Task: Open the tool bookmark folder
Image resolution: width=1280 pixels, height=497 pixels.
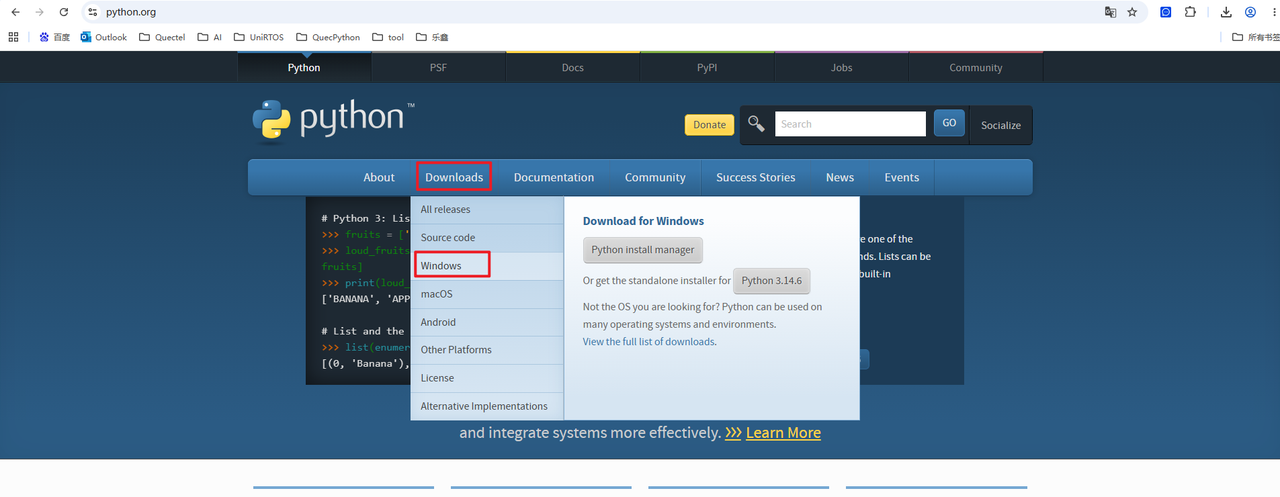Action: [388, 37]
